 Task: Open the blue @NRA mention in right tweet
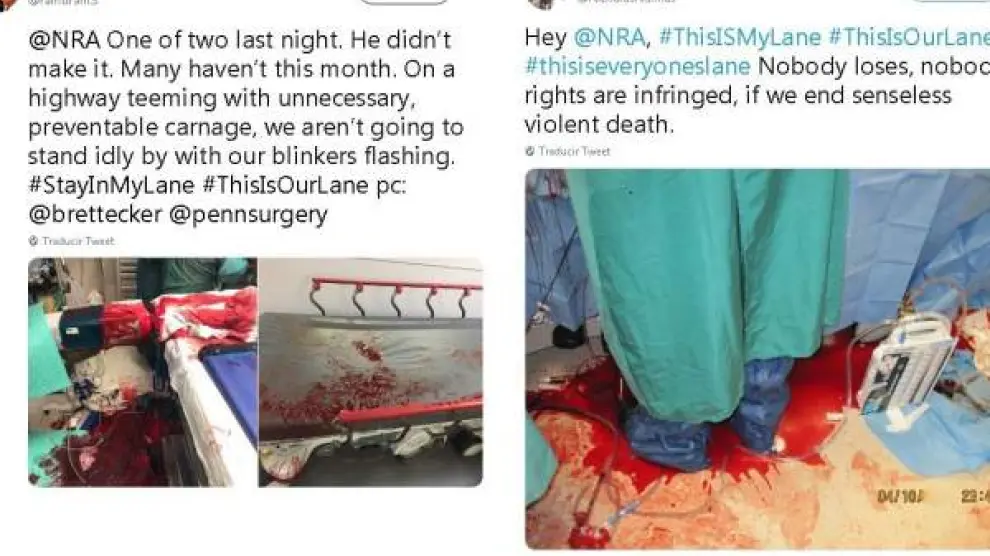point(609,38)
